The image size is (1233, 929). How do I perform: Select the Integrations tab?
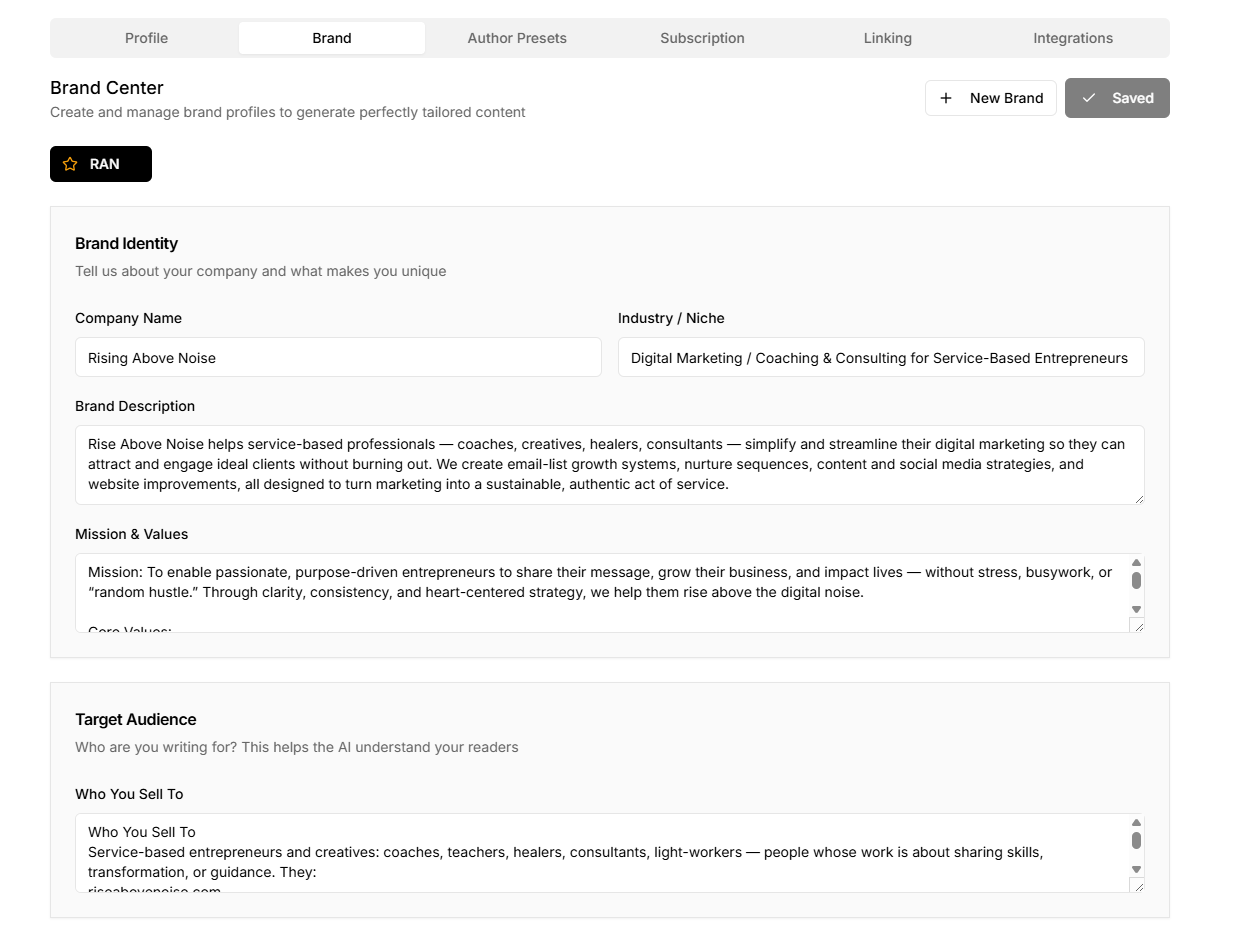click(1073, 38)
